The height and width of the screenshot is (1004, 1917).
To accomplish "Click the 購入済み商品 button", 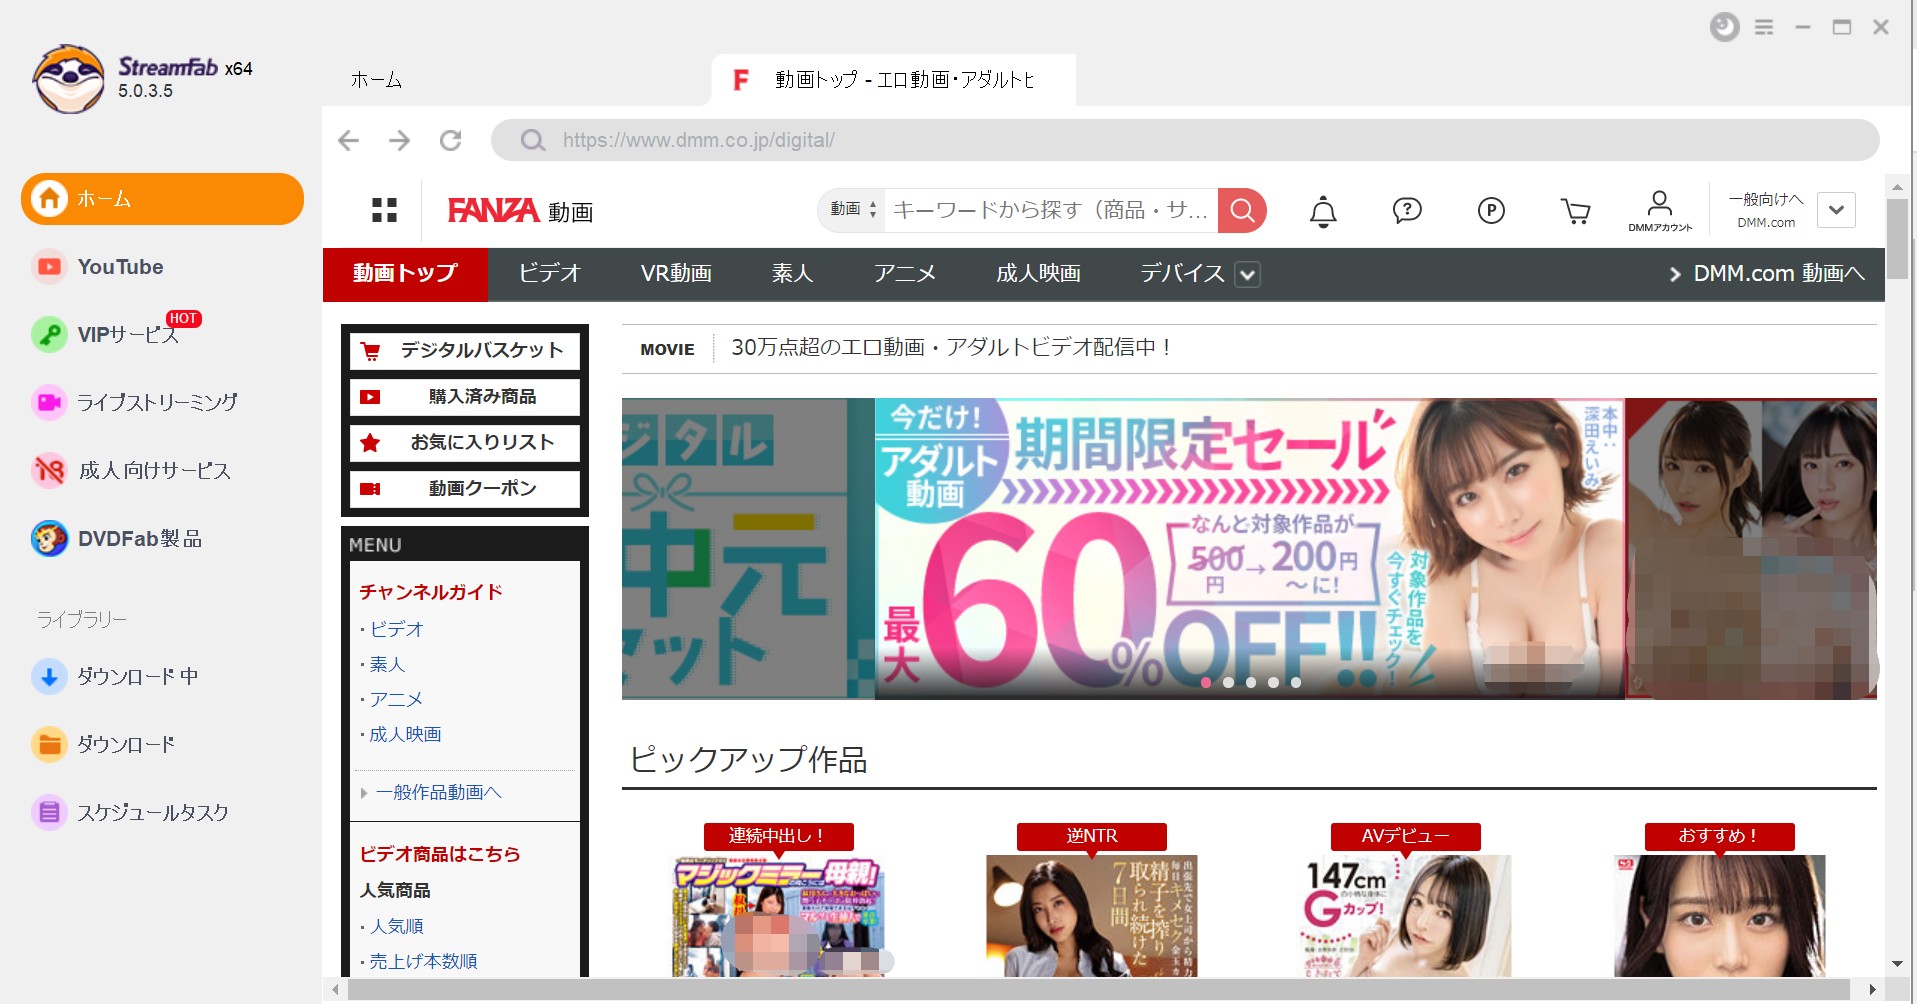I will 465,397.
